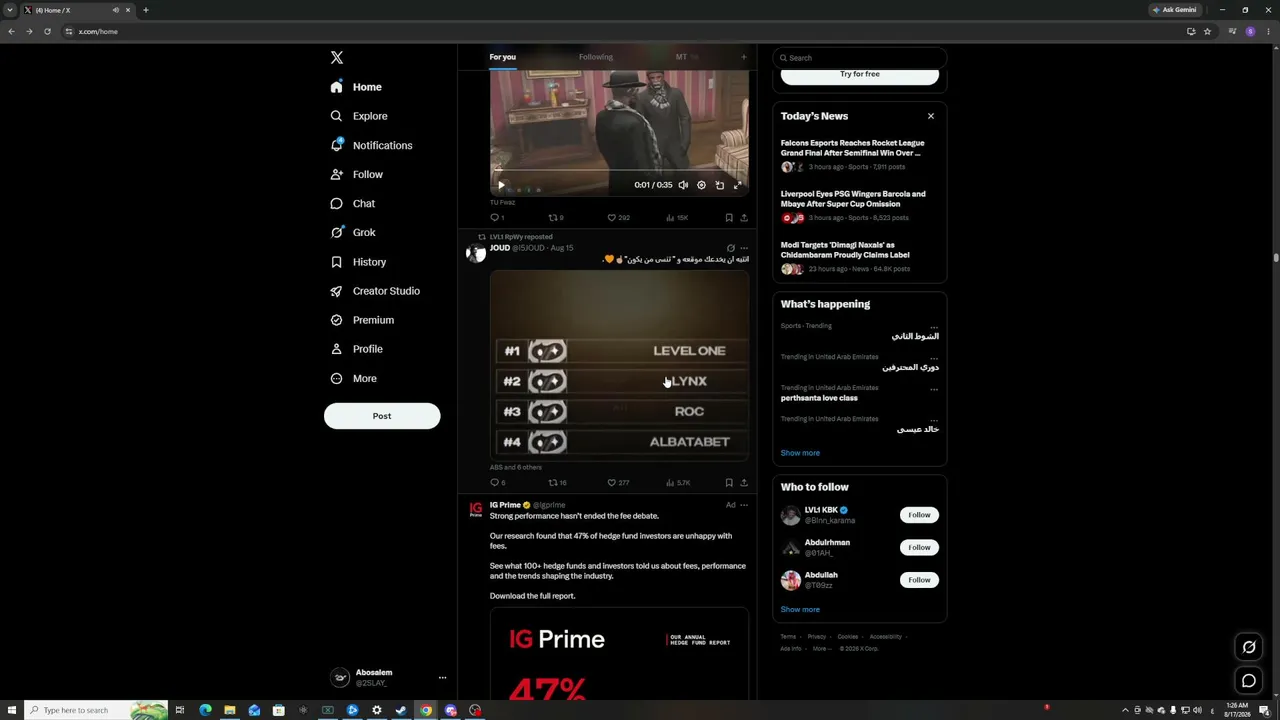Play the video in the top post
This screenshot has height=720, width=1280.
501,185
